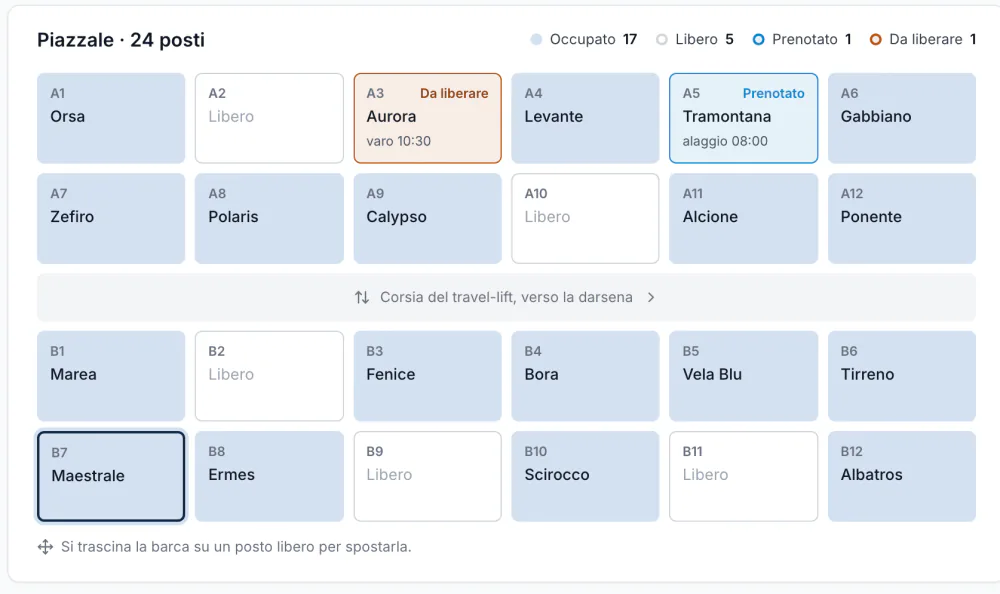
Task: Click the Occupato legend dot
Action: tap(536, 40)
